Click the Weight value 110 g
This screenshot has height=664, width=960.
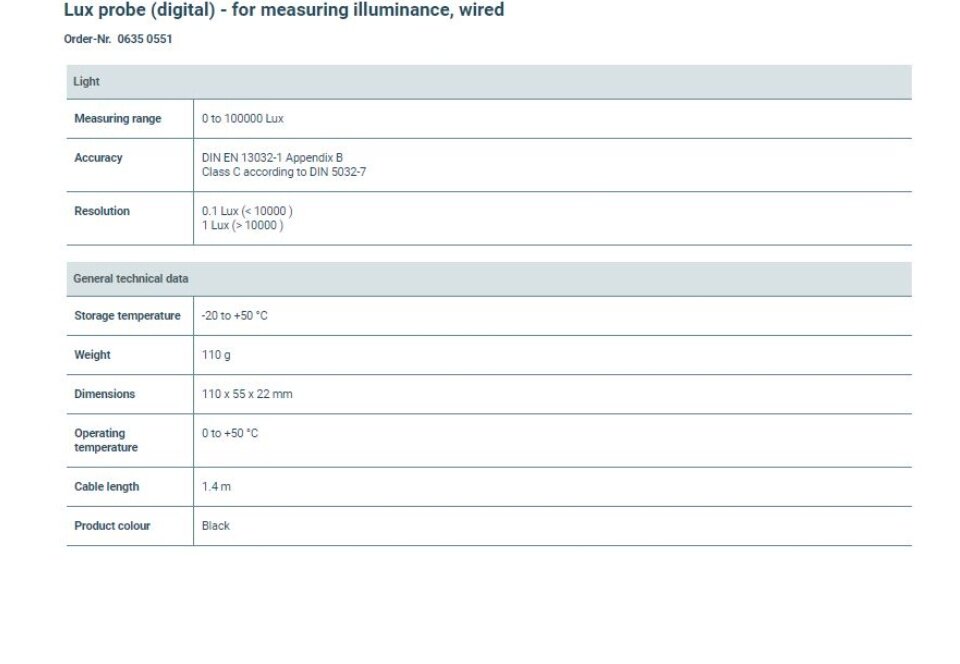[216, 355]
